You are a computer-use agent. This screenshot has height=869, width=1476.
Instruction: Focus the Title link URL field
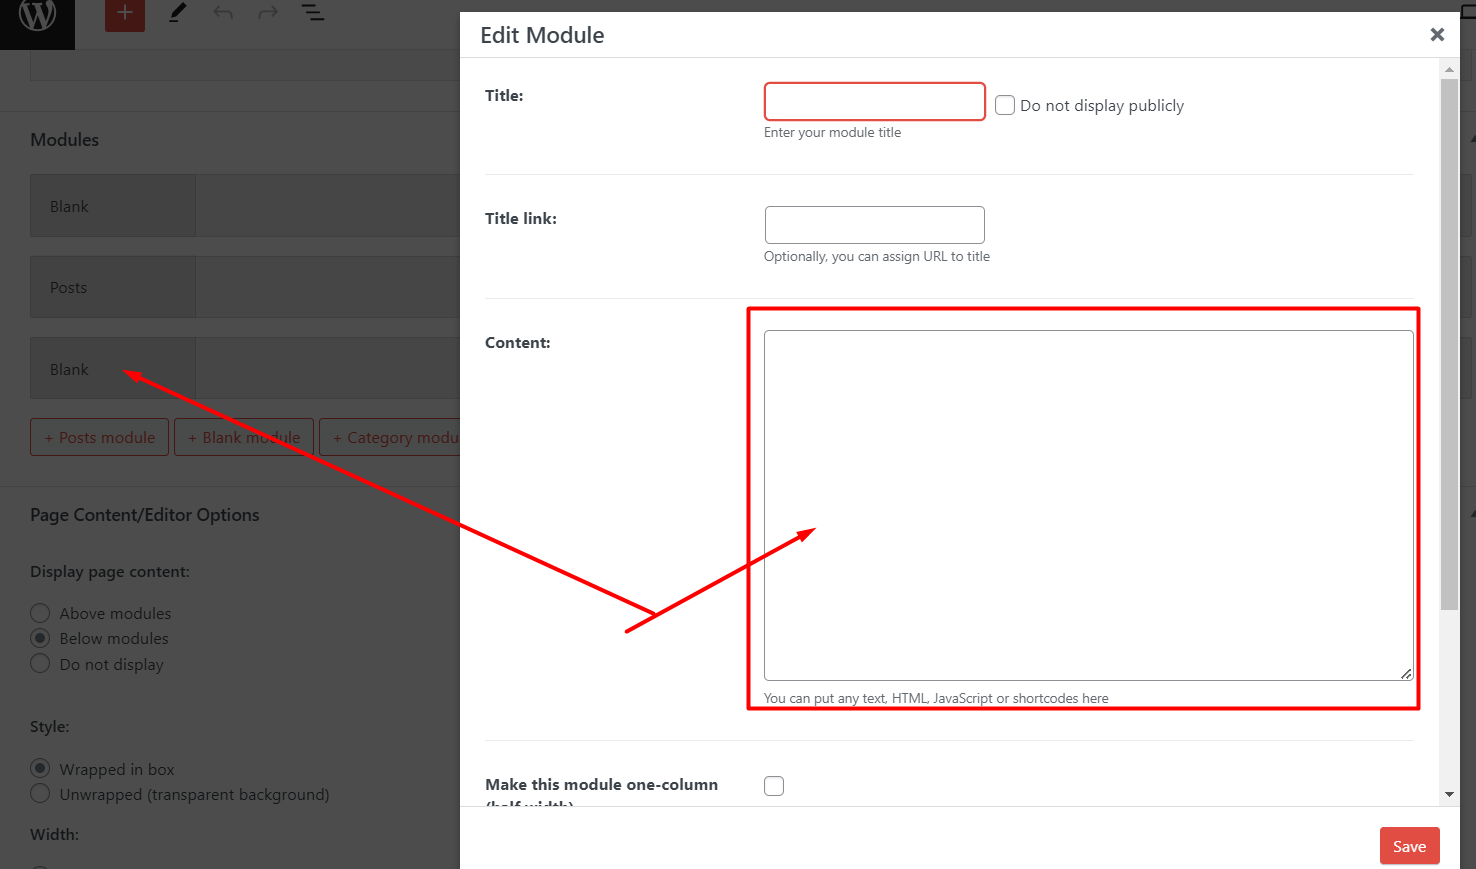coord(875,225)
